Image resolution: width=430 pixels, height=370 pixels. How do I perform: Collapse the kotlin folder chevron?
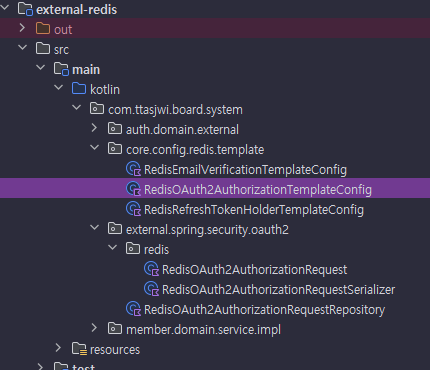coord(58,88)
